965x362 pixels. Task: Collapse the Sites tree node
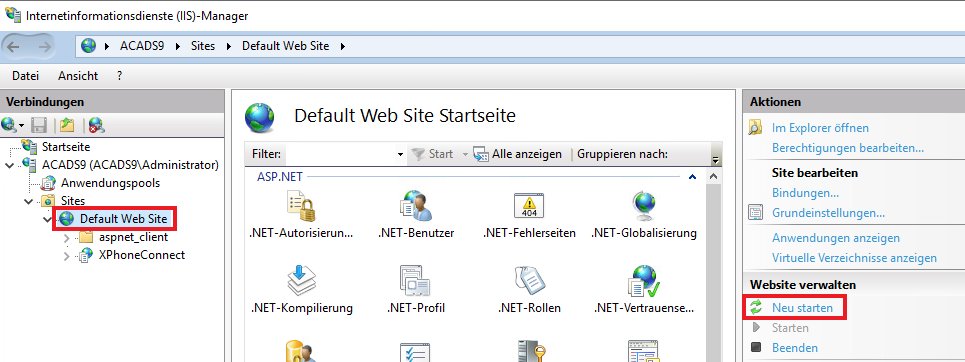click(29, 201)
